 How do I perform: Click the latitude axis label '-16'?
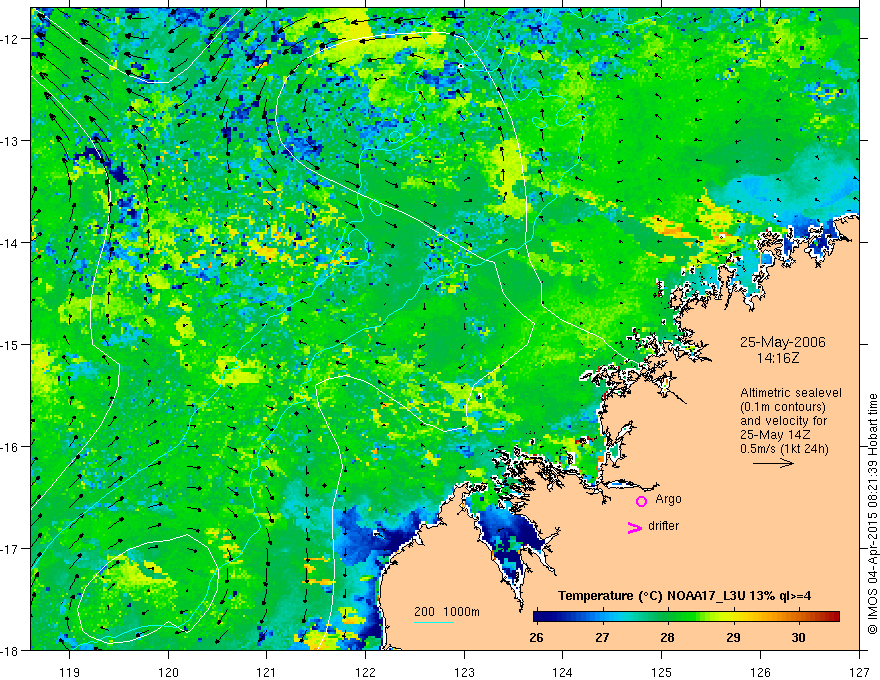(12, 447)
